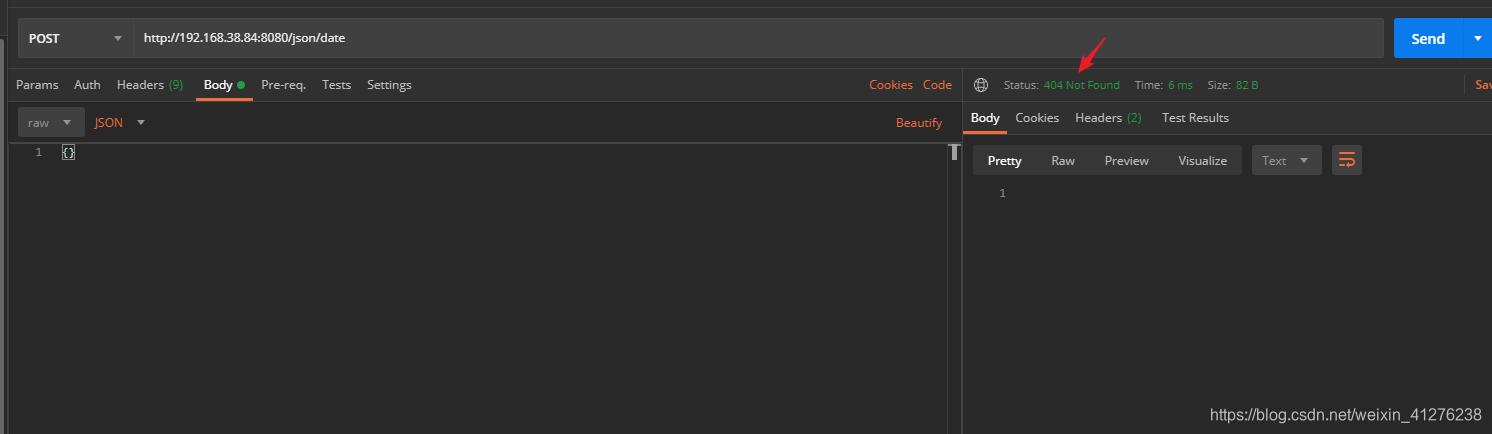Toggle the response line wrap icon
Image resolution: width=1492 pixels, height=434 pixels.
point(1347,160)
